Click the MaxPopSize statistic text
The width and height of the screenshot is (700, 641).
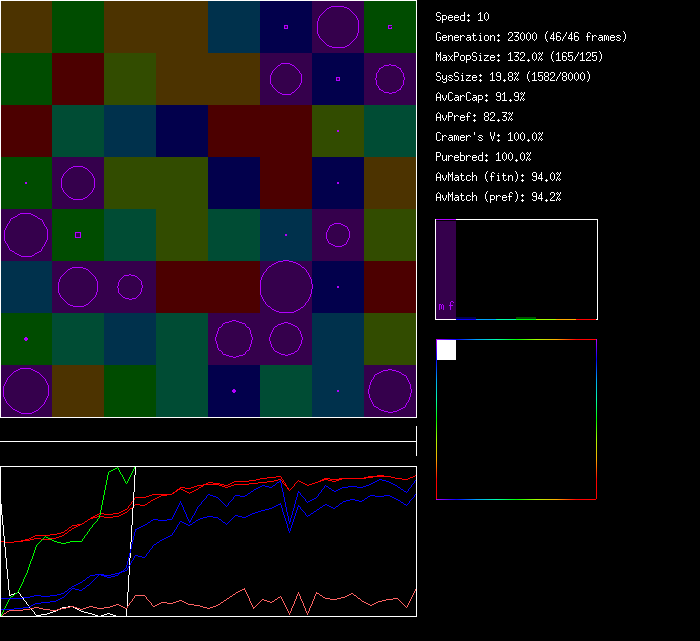519,57
